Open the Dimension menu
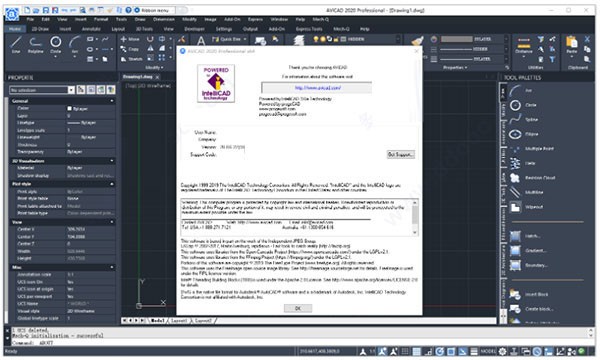600x360 pixels. tap(164, 19)
